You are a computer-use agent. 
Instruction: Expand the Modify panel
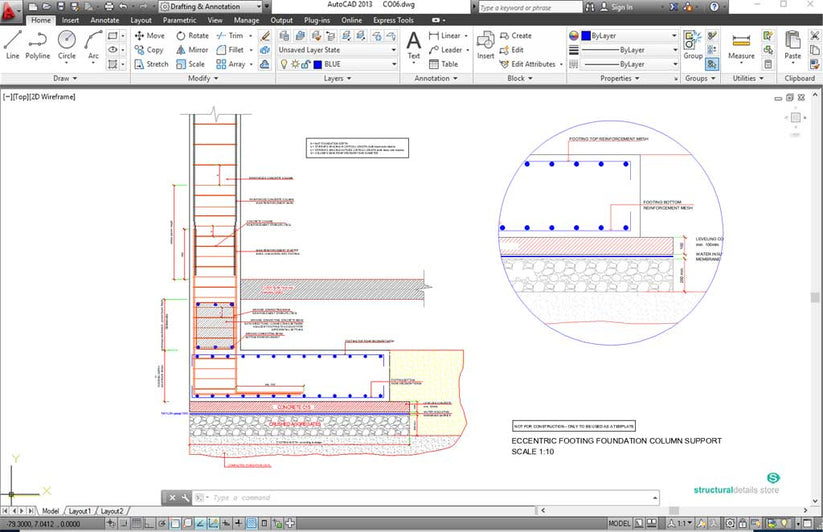203,78
